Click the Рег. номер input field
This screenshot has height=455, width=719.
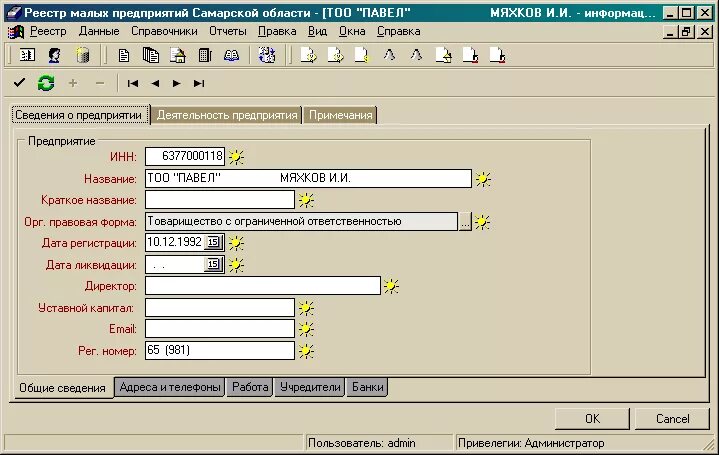point(220,350)
